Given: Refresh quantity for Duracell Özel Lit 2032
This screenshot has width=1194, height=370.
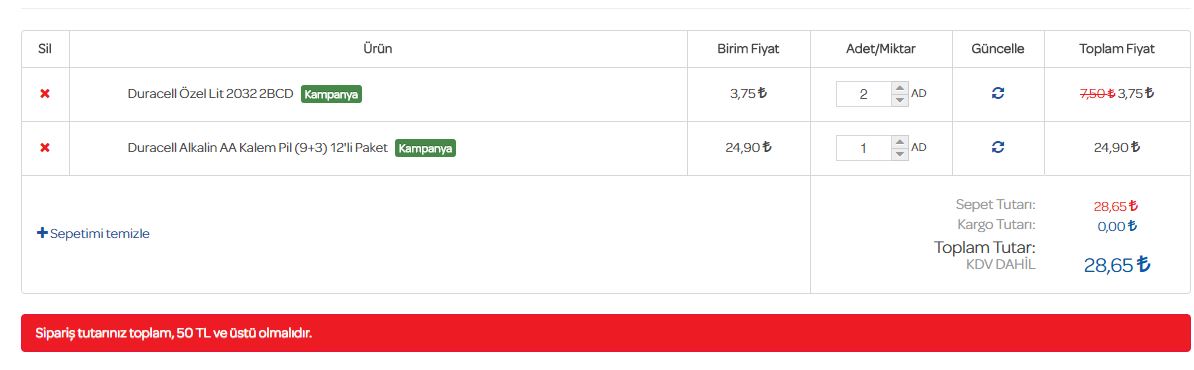Looking at the screenshot, I should [998, 94].
